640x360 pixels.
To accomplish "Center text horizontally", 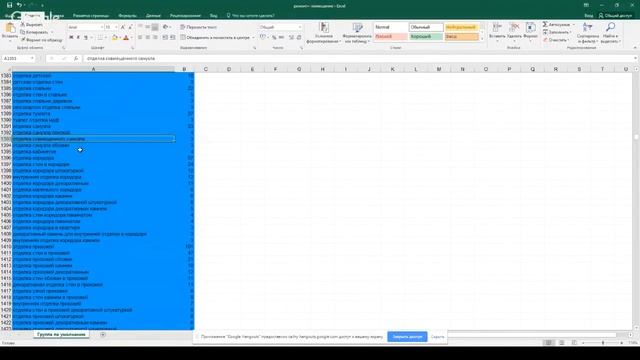I will click(x=148, y=38).
